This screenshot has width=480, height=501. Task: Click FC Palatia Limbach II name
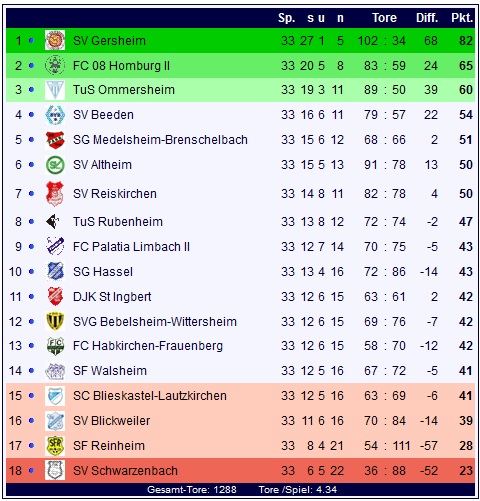coord(131,247)
